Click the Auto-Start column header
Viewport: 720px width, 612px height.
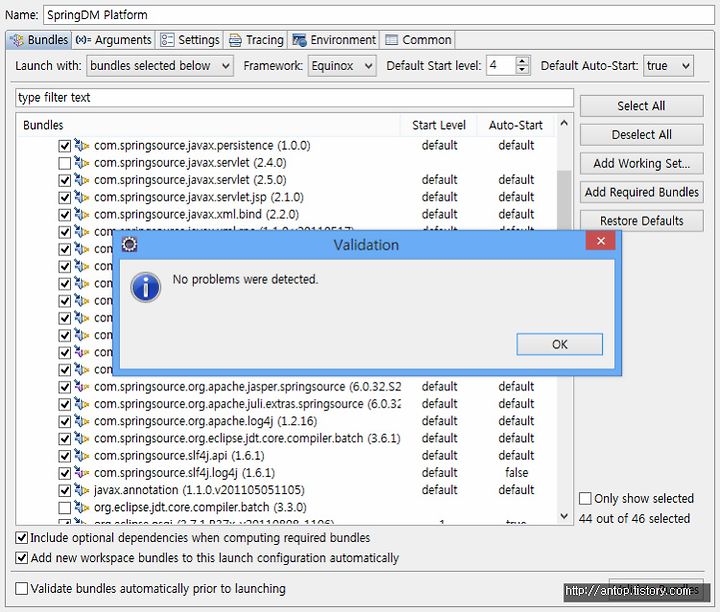click(x=516, y=125)
